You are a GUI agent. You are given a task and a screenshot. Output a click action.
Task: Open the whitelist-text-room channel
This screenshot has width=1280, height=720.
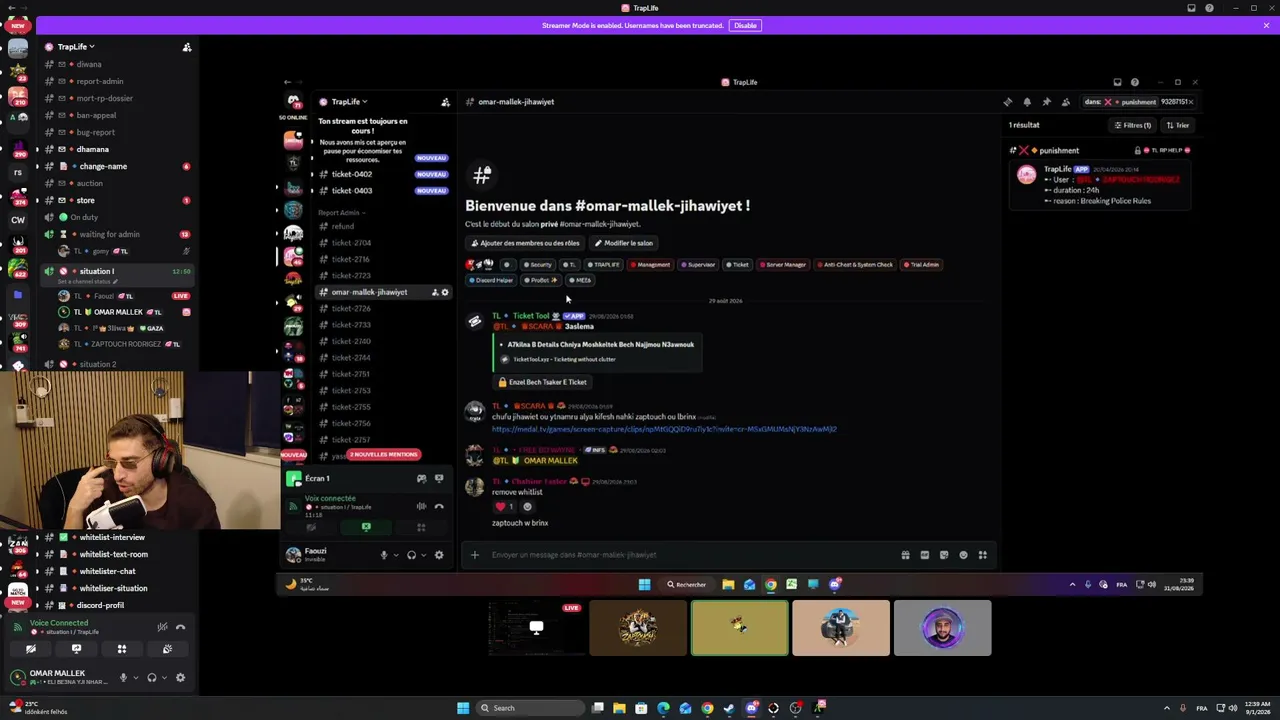point(113,554)
